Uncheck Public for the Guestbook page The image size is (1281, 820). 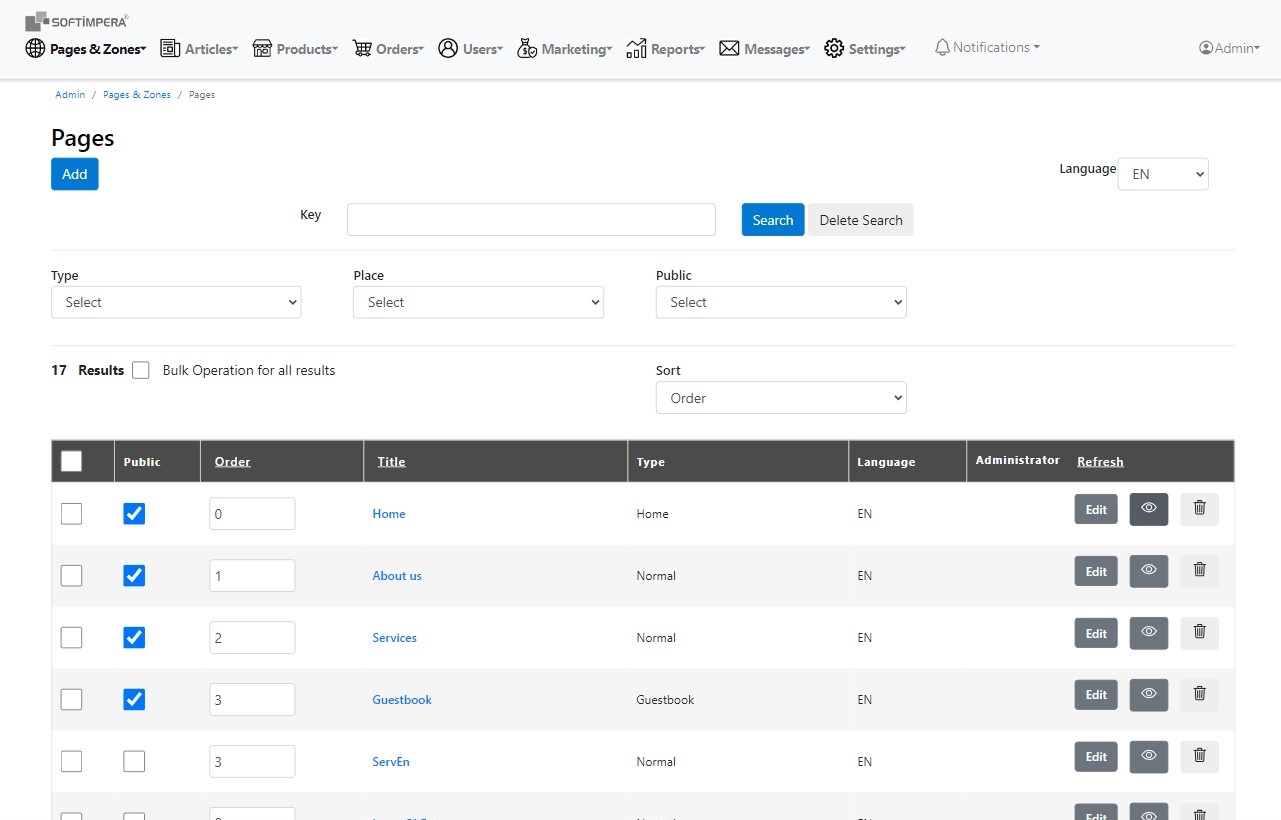(x=134, y=700)
